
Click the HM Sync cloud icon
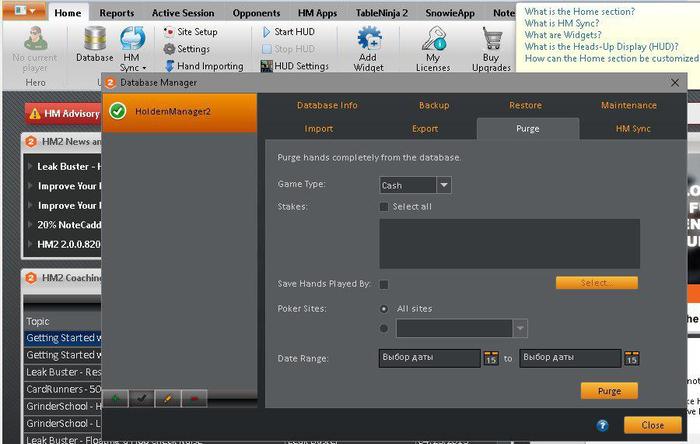pyautogui.click(x=132, y=38)
